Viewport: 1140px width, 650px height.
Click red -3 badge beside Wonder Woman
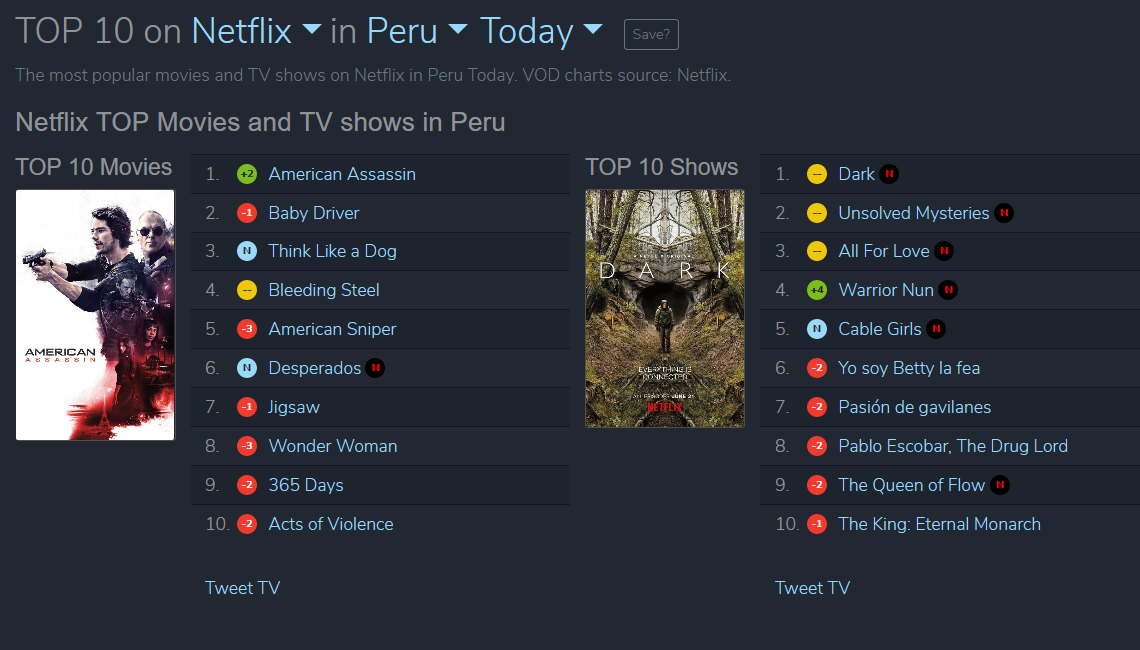click(247, 446)
